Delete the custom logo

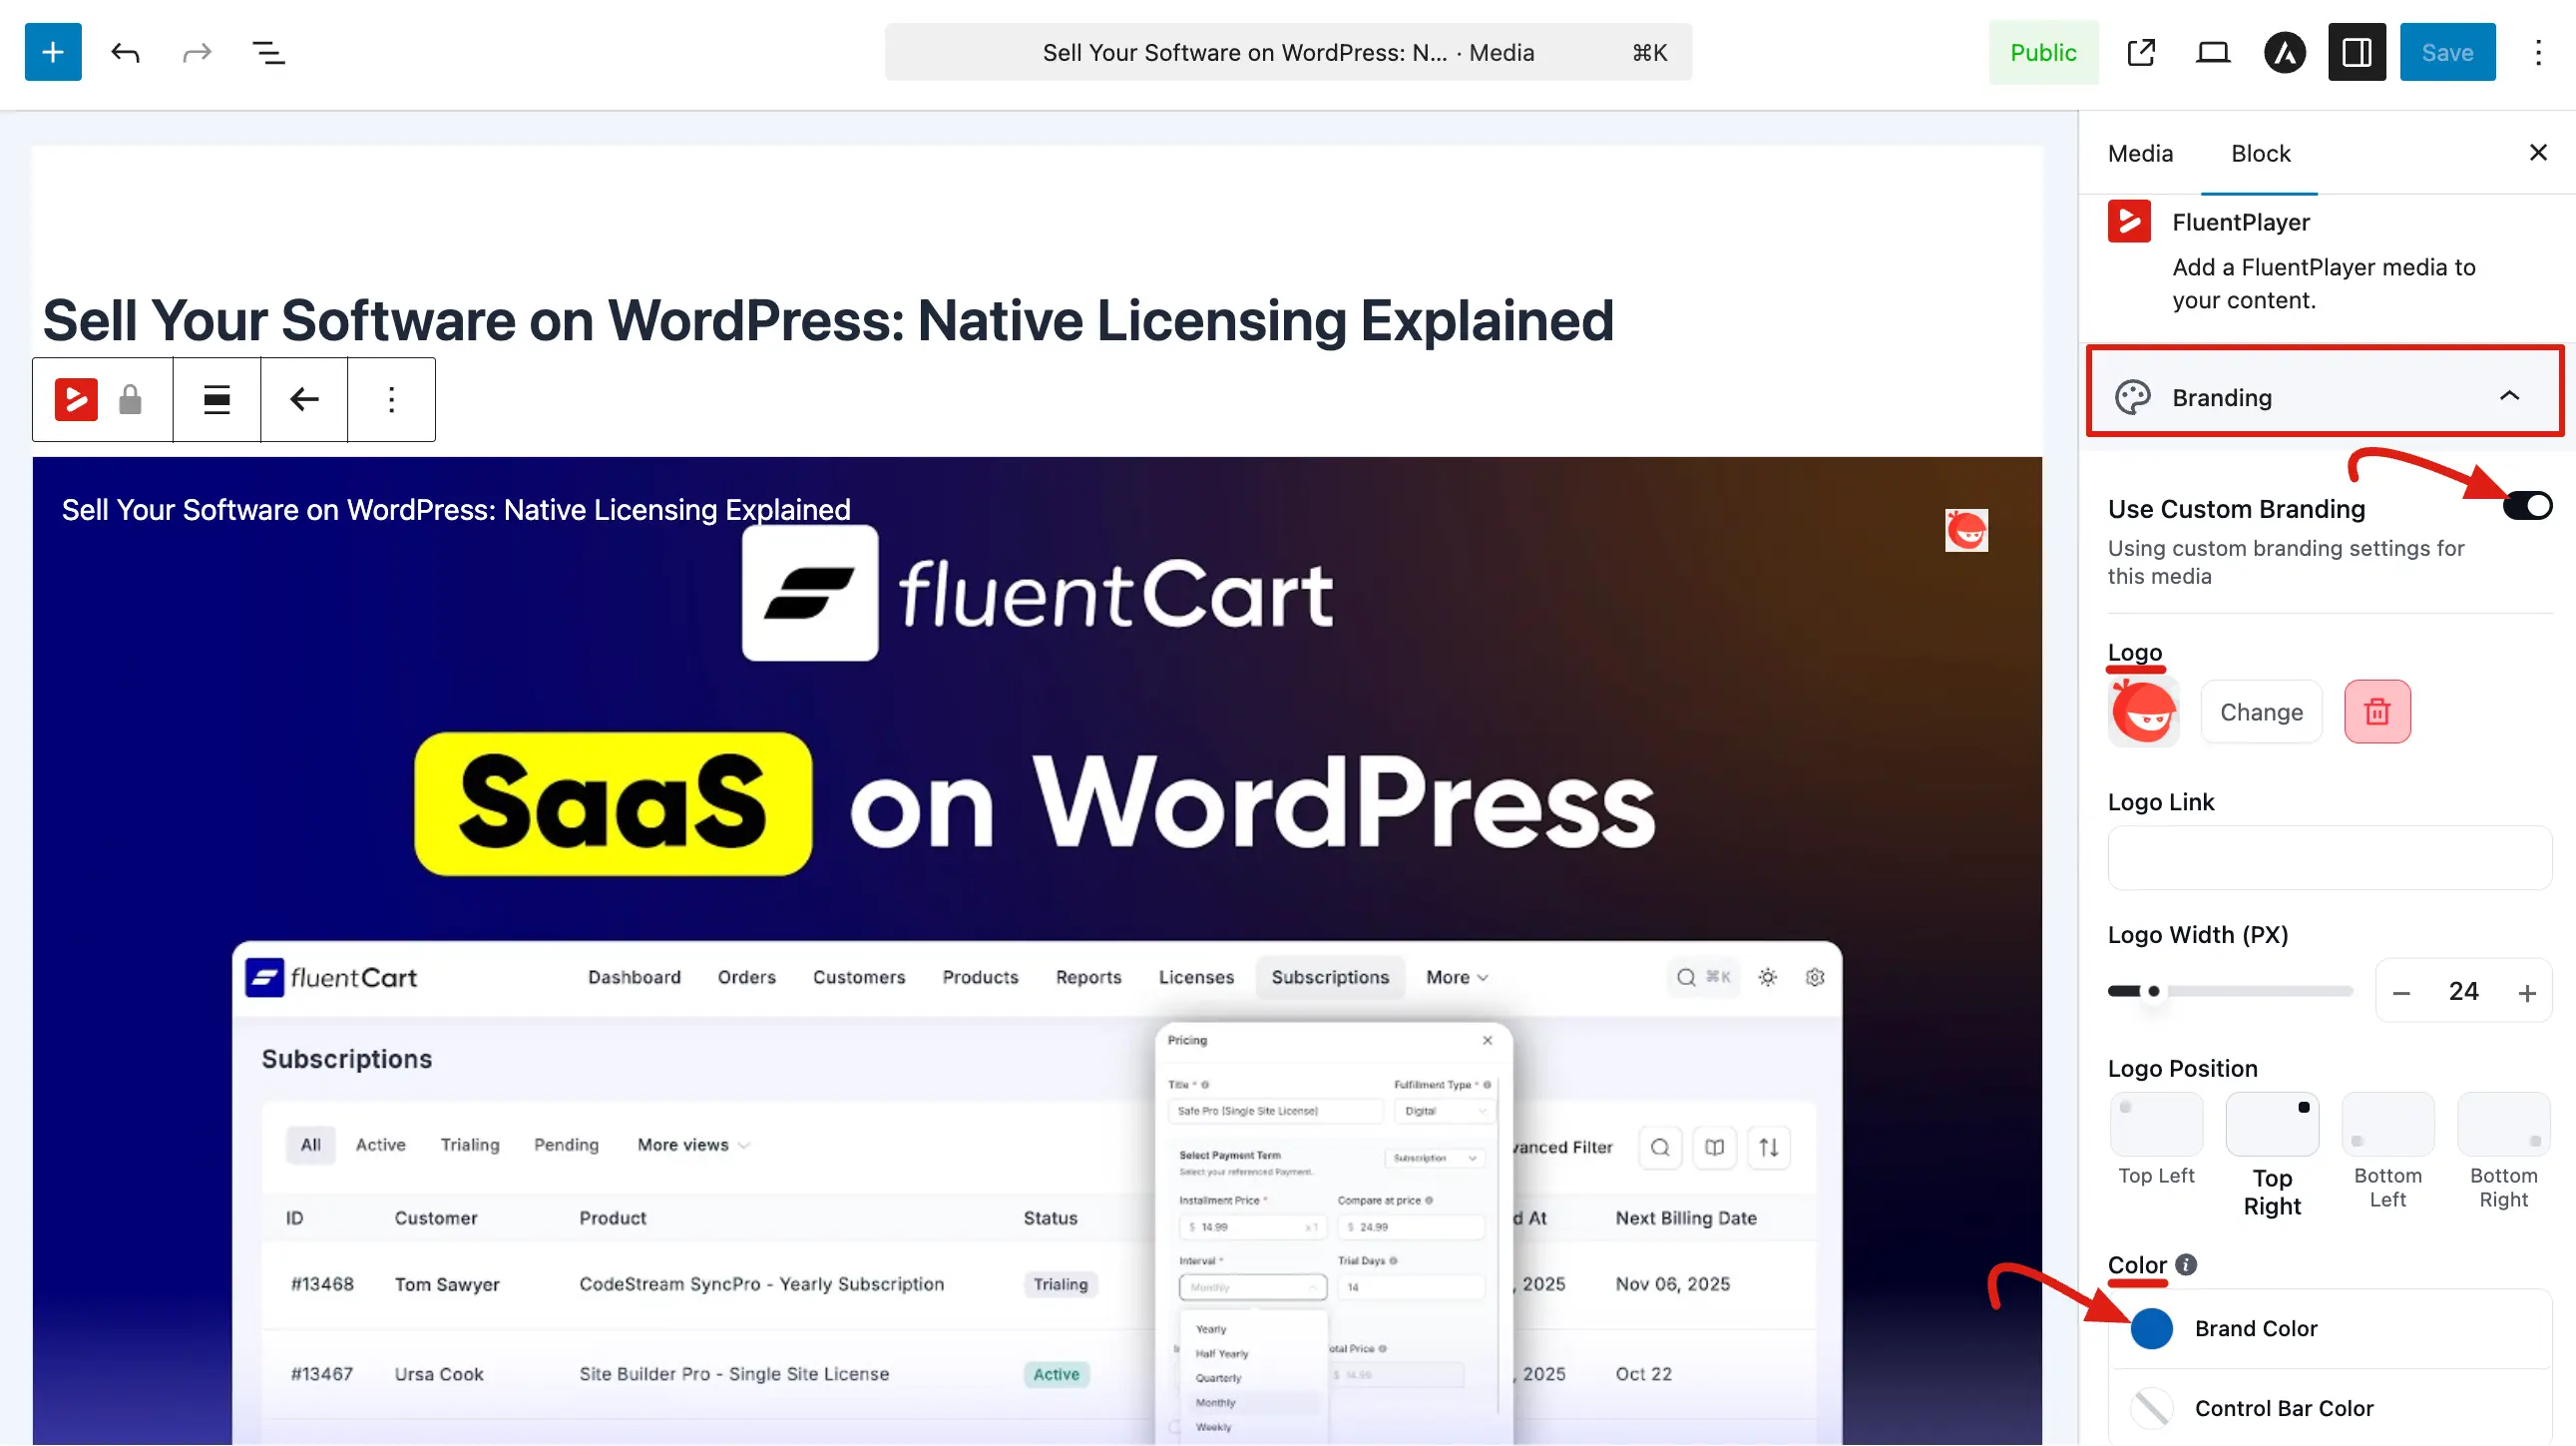[x=2377, y=712]
